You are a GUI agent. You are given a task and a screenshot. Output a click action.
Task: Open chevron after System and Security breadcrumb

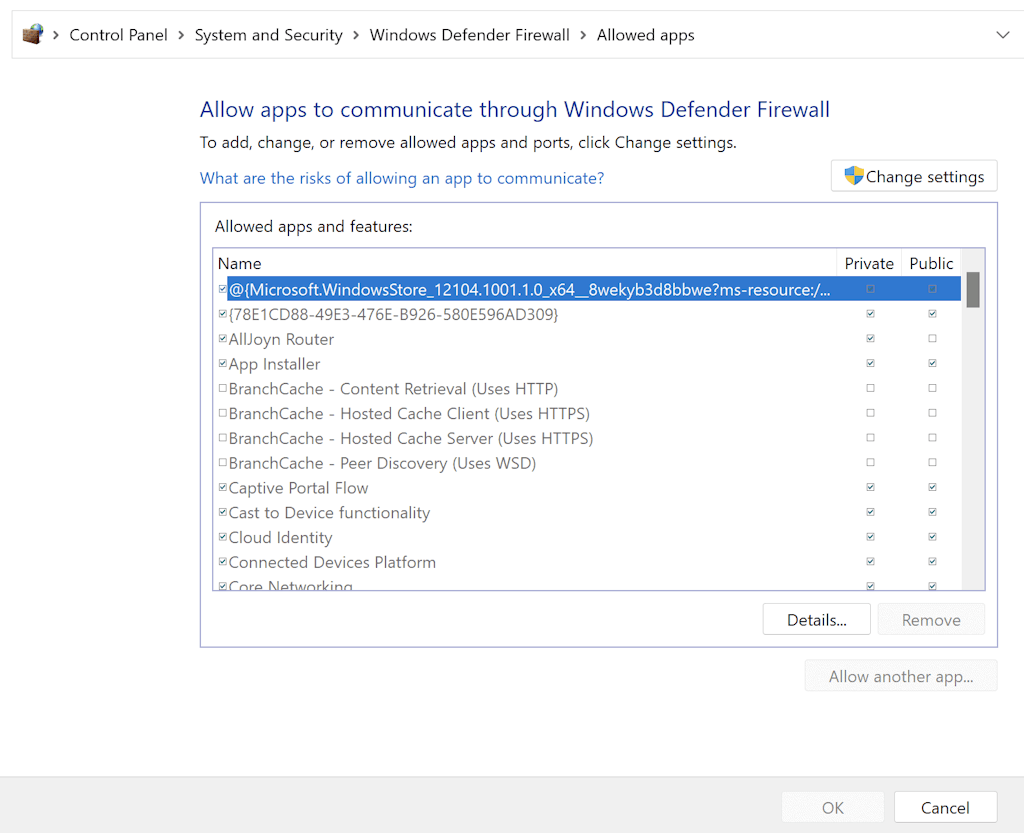point(356,35)
